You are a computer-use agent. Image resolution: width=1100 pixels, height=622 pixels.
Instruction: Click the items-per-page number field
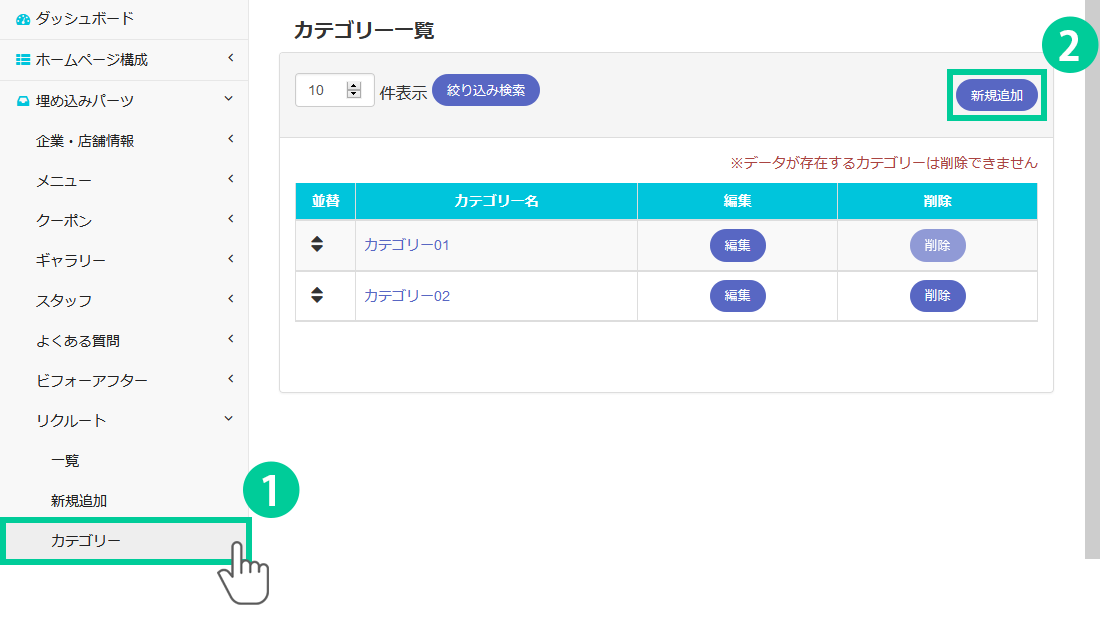(322, 90)
